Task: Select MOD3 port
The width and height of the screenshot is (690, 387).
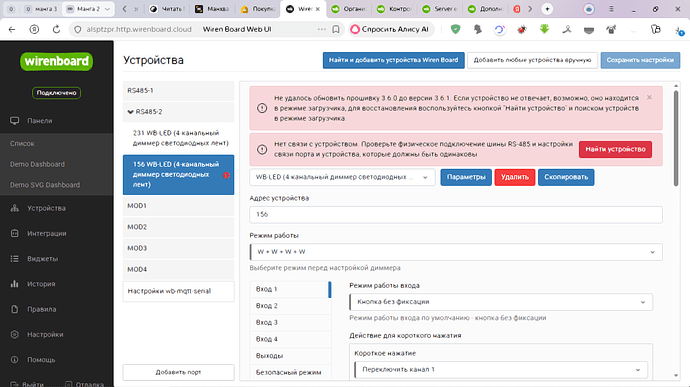Action: [x=178, y=248]
